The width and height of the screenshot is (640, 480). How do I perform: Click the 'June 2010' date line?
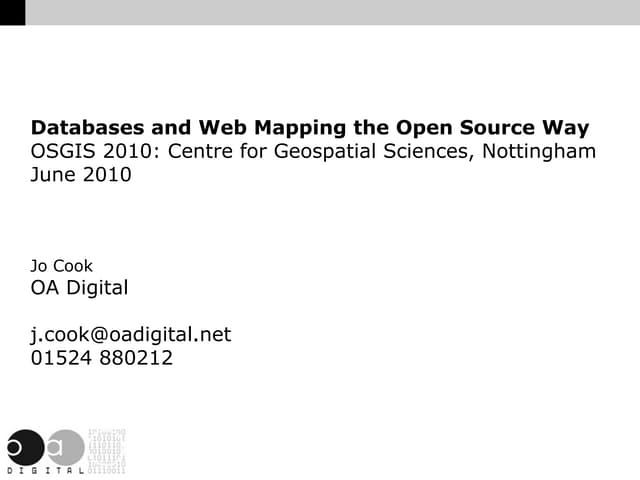81,175
